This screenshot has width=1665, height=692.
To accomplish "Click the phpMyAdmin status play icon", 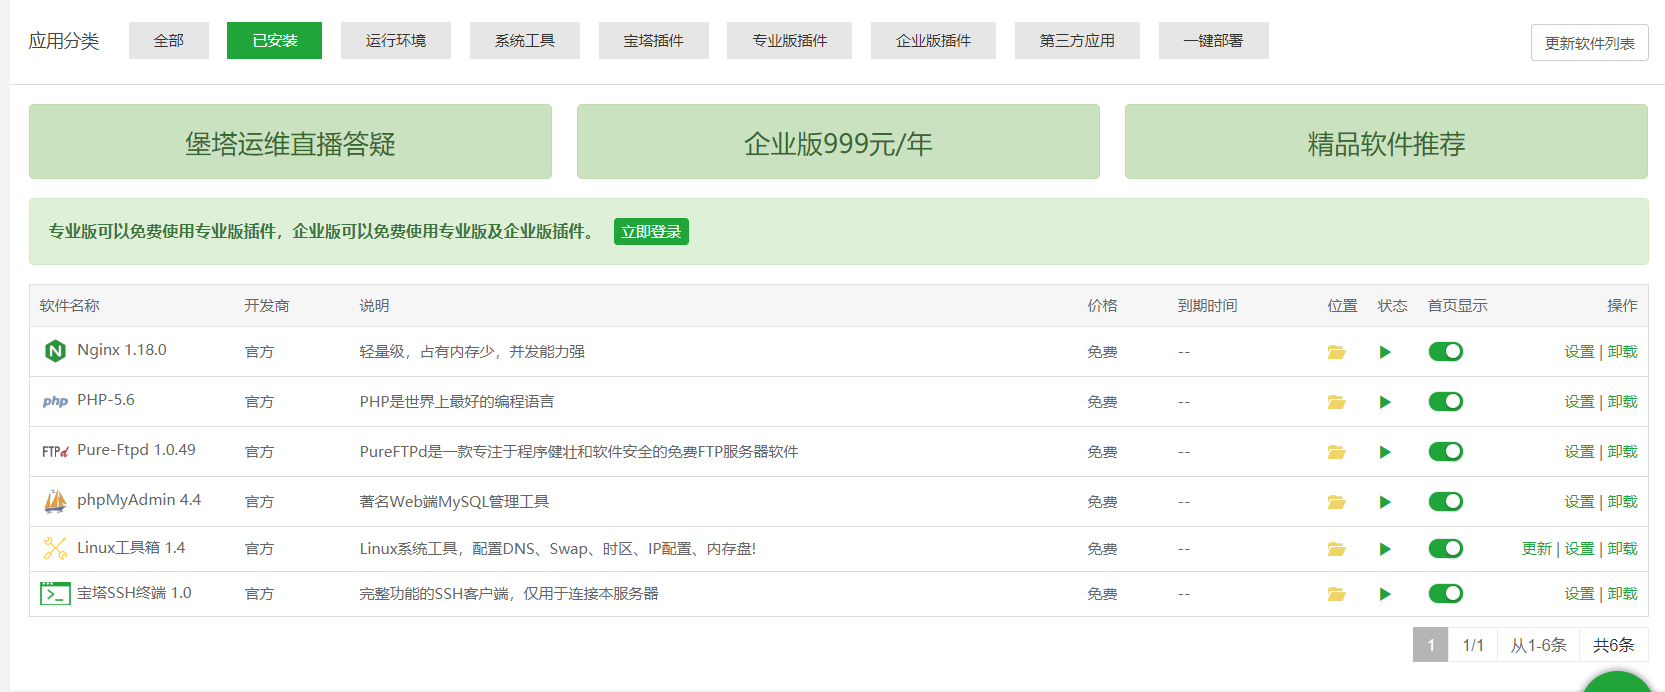I will [1385, 502].
